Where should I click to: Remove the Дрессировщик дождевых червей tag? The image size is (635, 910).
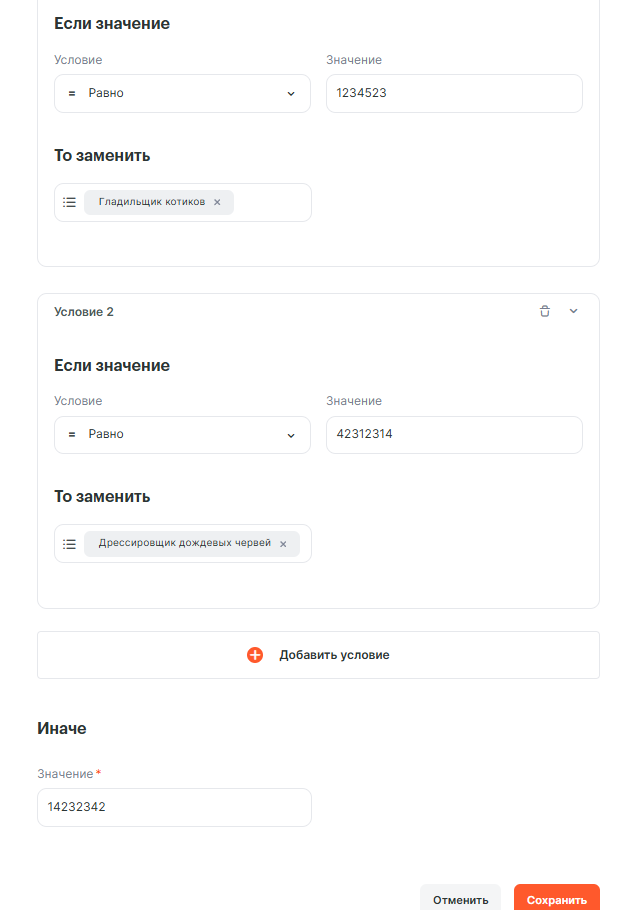click(x=283, y=544)
